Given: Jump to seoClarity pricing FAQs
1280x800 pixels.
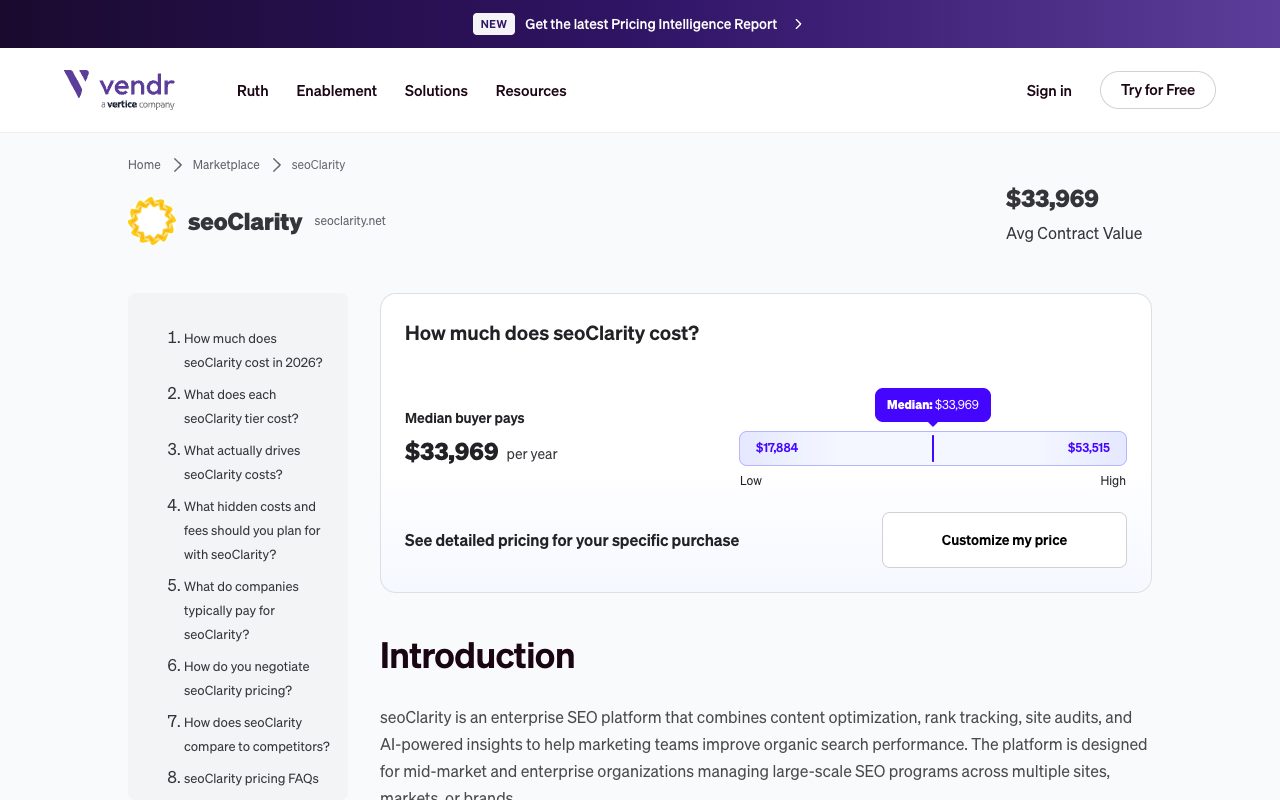Looking at the screenshot, I should (251, 778).
